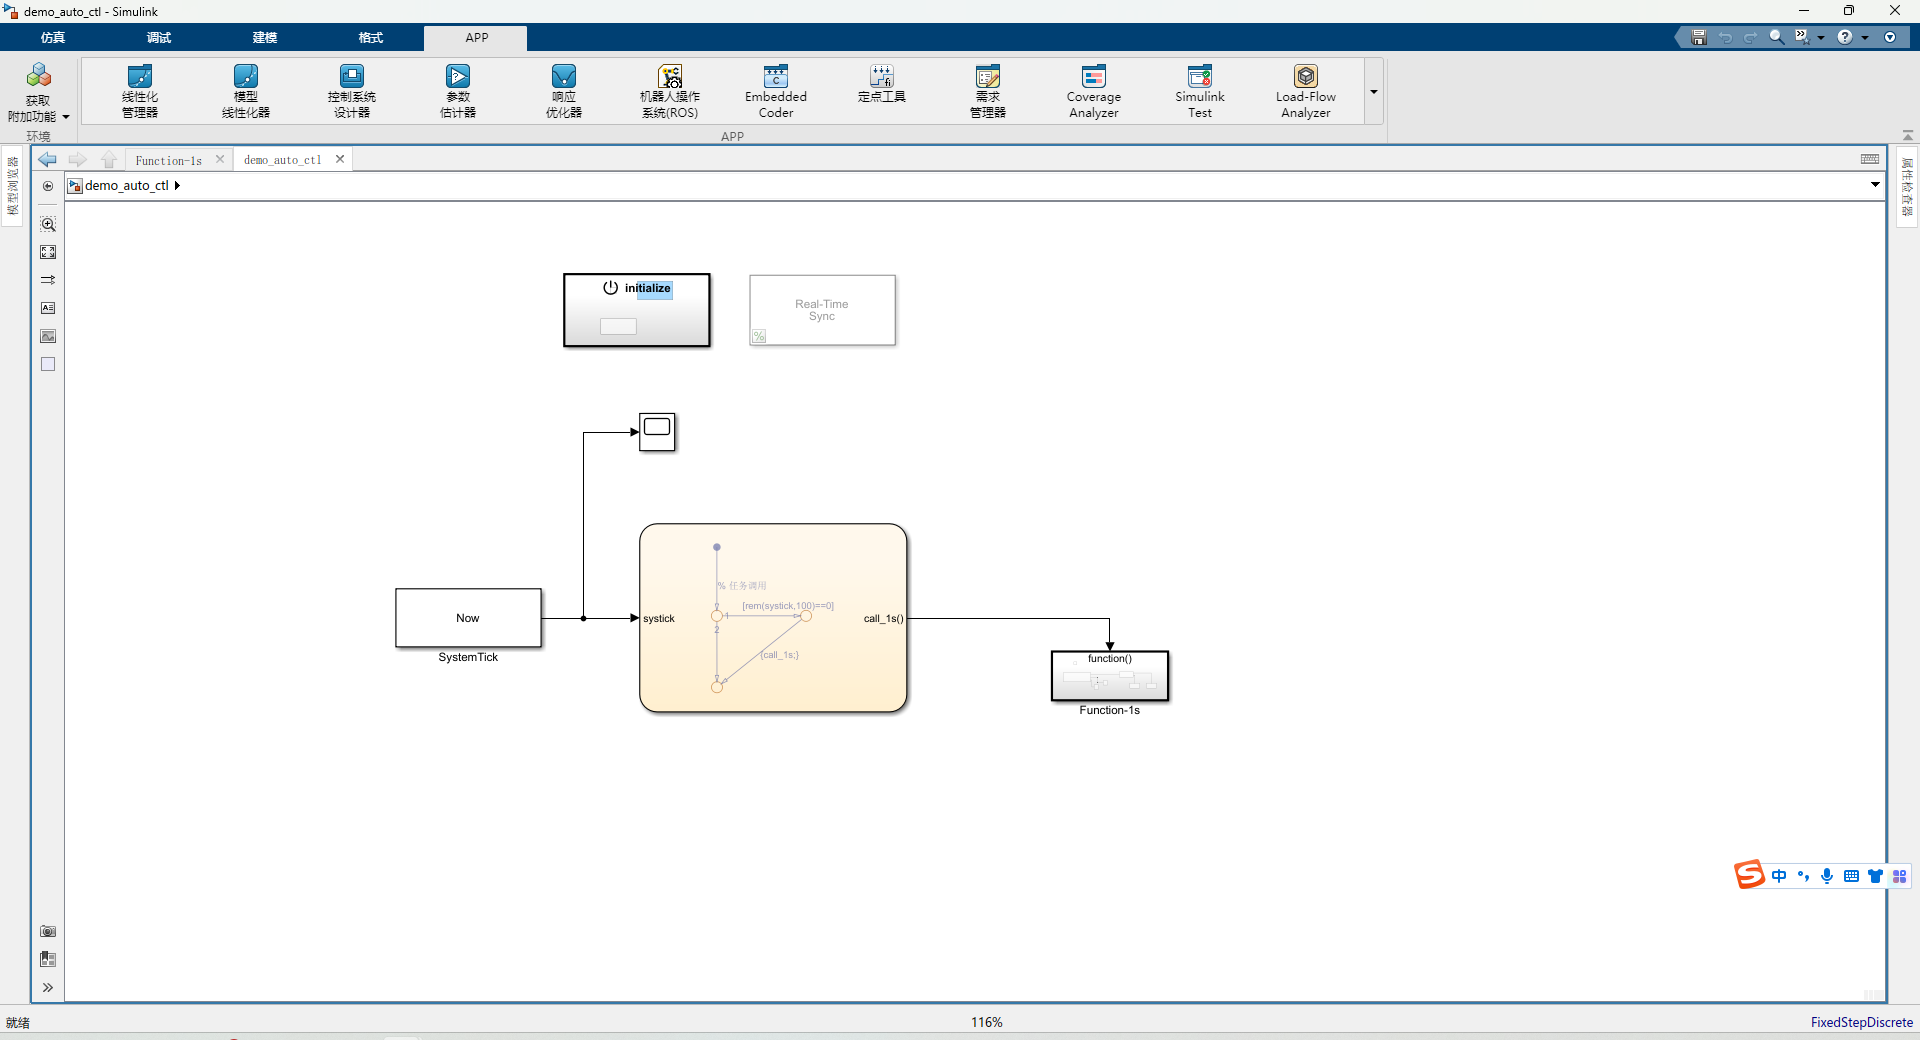Switch to the 格式 ribbon tab

[x=371, y=37]
